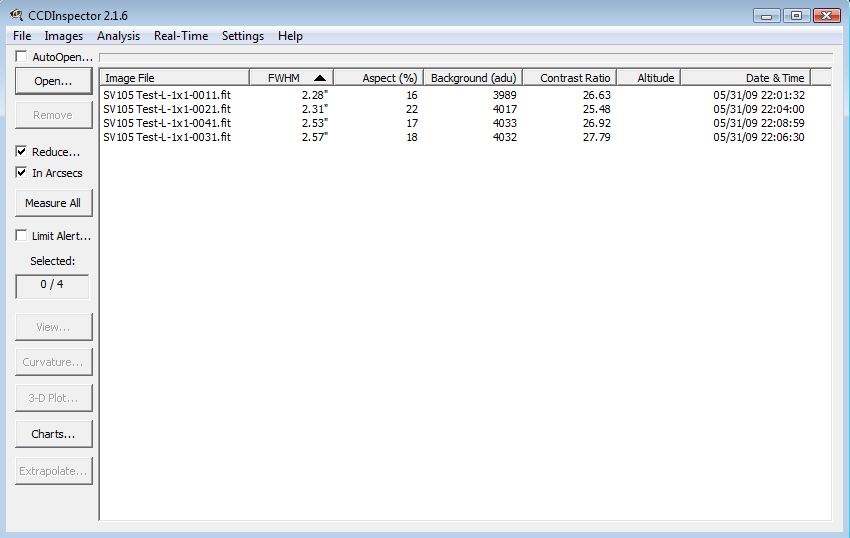Screen dimensions: 850x538
Task: Minimize the CCDInspector window
Action: click(x=767, y=16)
